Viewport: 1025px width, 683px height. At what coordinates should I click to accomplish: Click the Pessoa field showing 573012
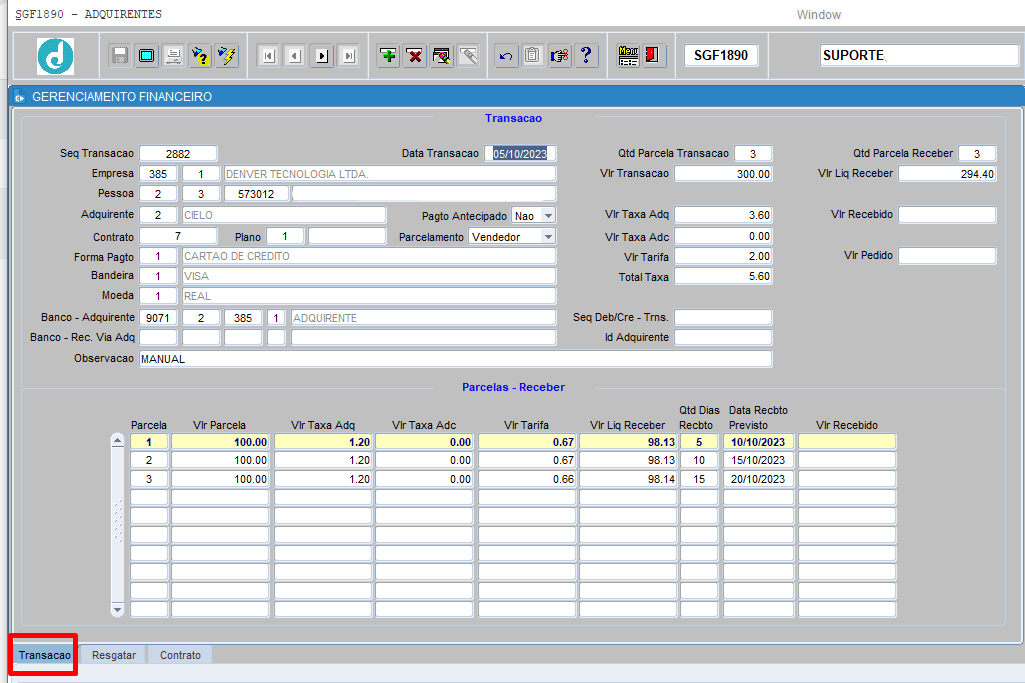tap(256, 194)
